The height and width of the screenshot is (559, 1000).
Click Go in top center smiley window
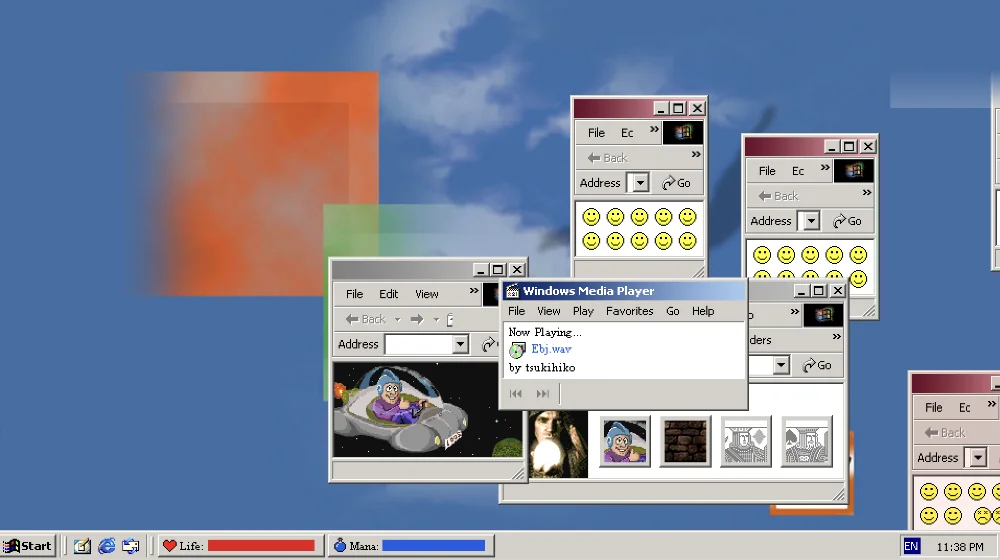click(677, 184)
